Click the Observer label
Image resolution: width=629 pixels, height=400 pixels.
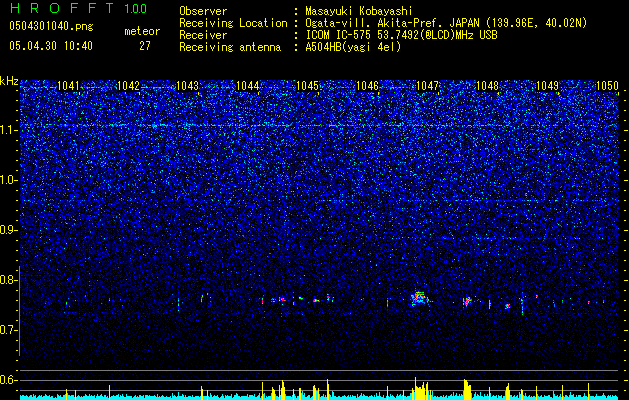(x=203, y=11)
